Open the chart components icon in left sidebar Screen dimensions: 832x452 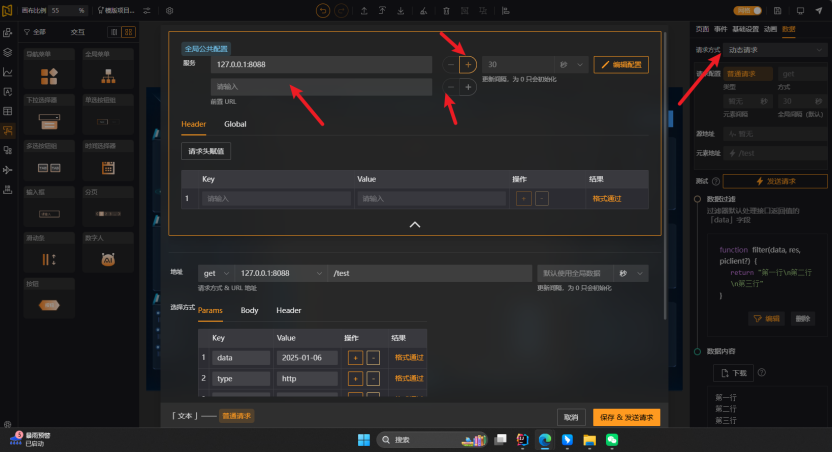tap(7, 72)
